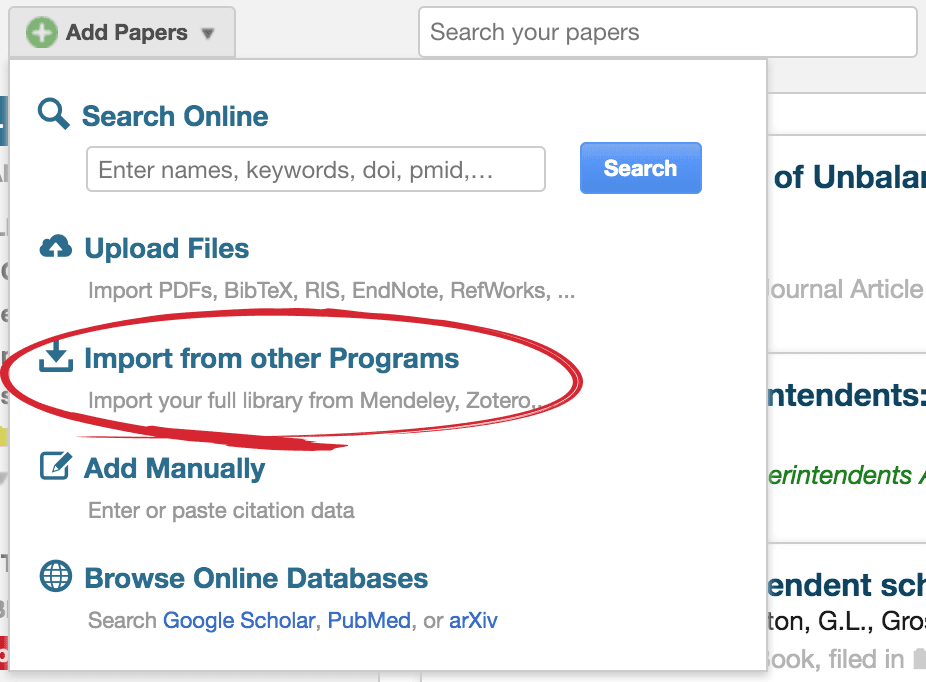Image resolution: width=926 pixels, height=682 pixels.
Task: Choose Import from other Programs
Action: click(x=272, y=358)
